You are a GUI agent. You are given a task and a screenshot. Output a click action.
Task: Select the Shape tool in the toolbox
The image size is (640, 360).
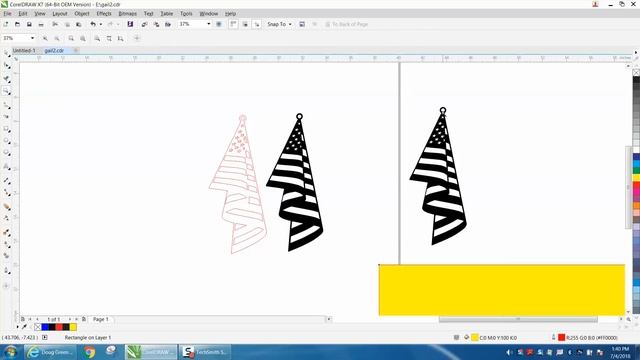7,66
